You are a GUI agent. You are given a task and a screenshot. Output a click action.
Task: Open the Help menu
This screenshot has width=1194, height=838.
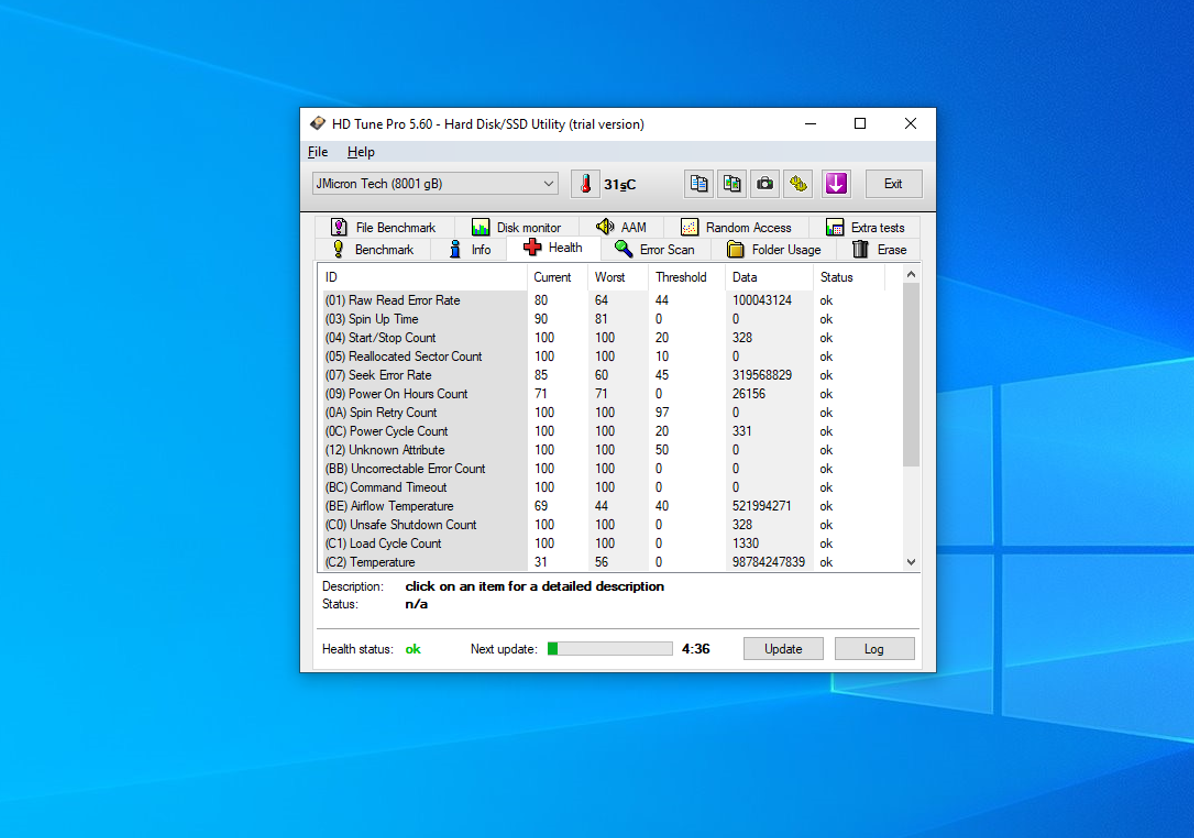(361, 152)
